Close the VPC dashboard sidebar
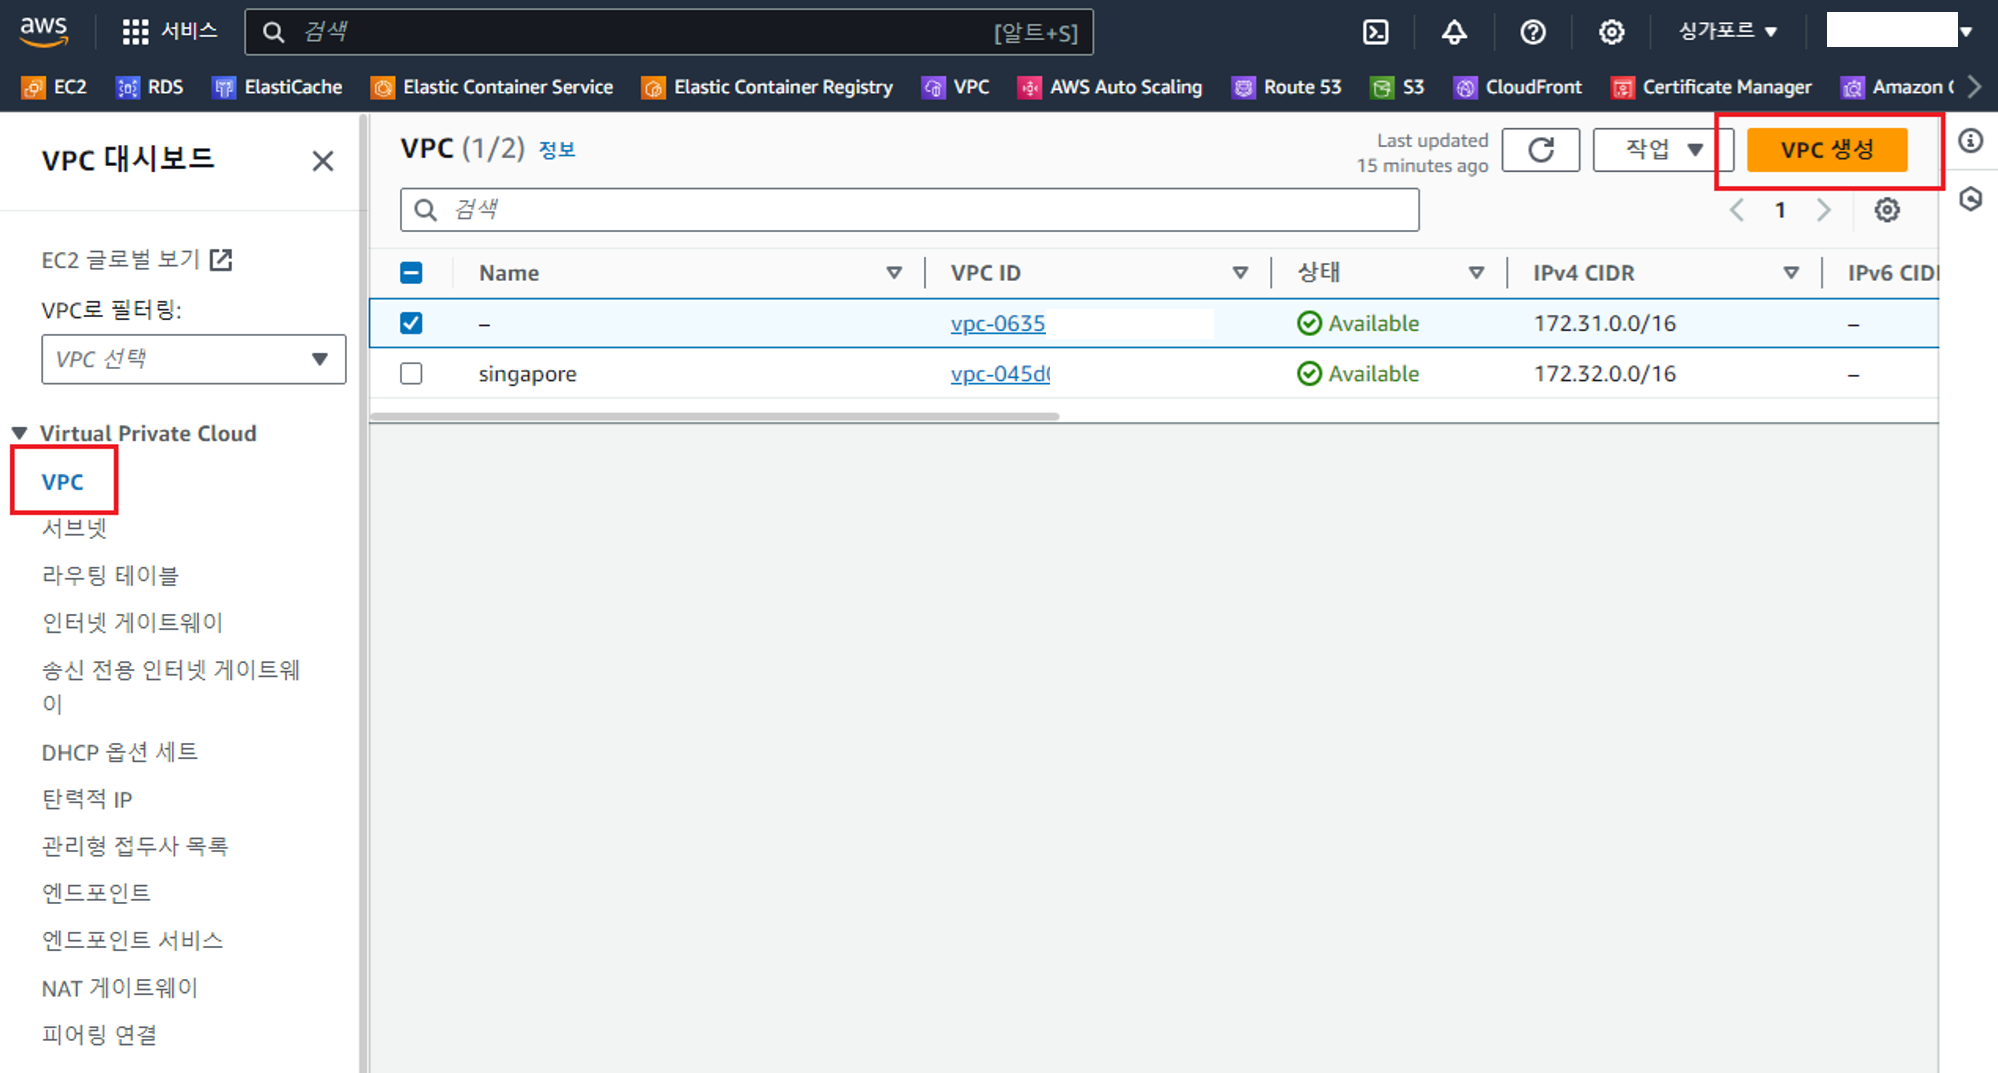The height and width of the screenshot is (1073, 1998). pos(322,161)
